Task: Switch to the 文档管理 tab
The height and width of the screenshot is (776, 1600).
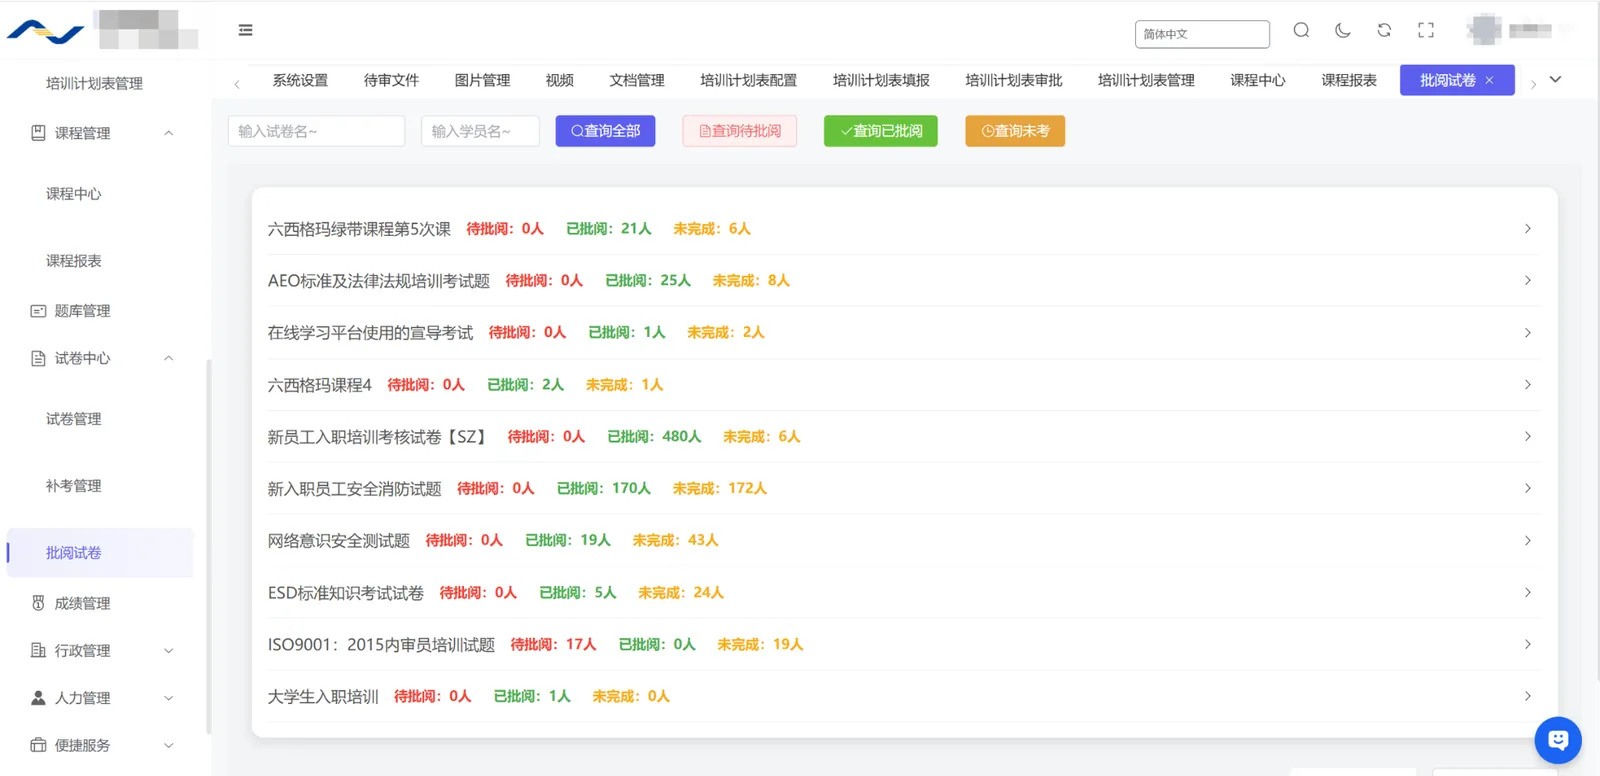Action: [637, 80]
